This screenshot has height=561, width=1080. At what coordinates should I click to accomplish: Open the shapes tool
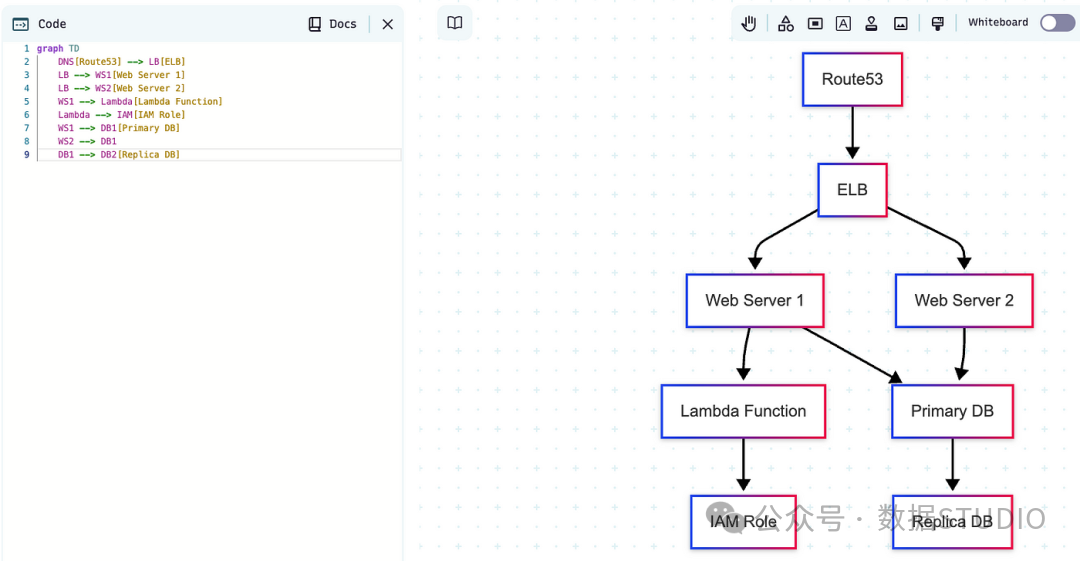(x=785, y=23)
